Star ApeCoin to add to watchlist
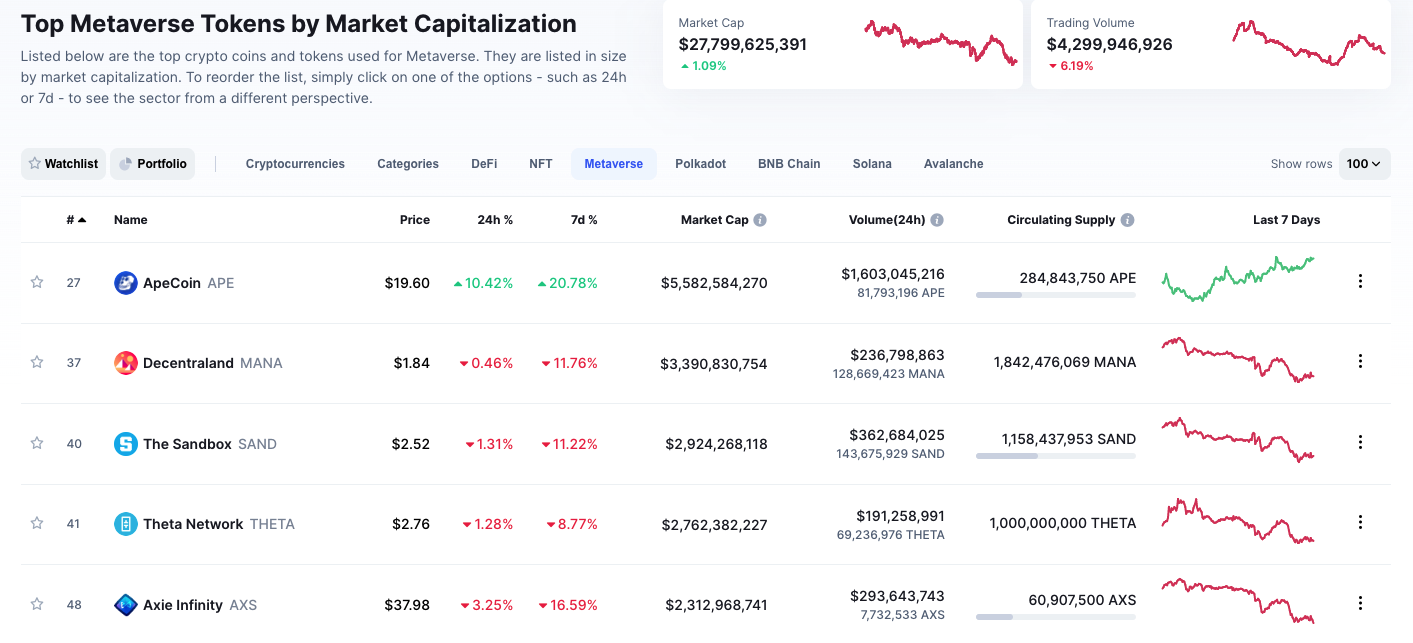This screenshot has width=1413, height=643. (37, 282)
